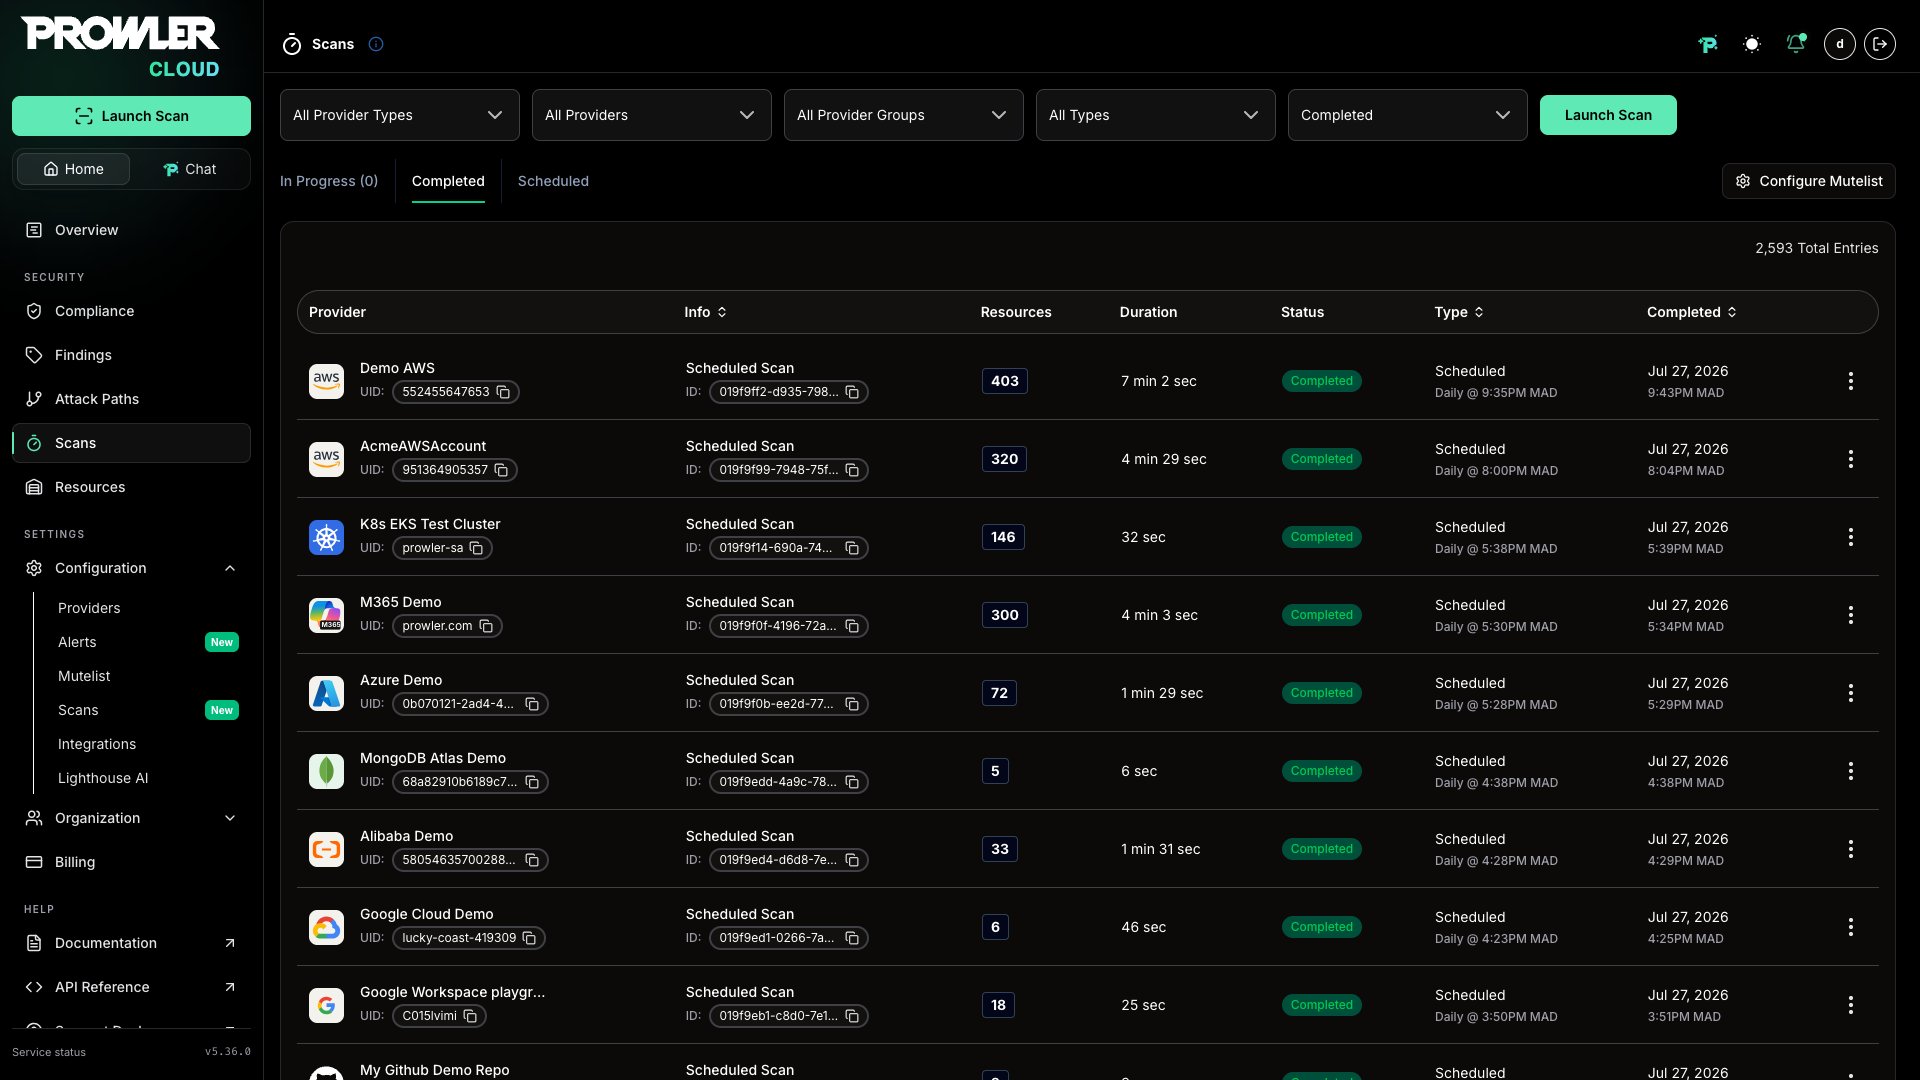This screenshot has width=1920, height=1080.
Task: Open Integrations under Configuration
Action: click(97, 744)
